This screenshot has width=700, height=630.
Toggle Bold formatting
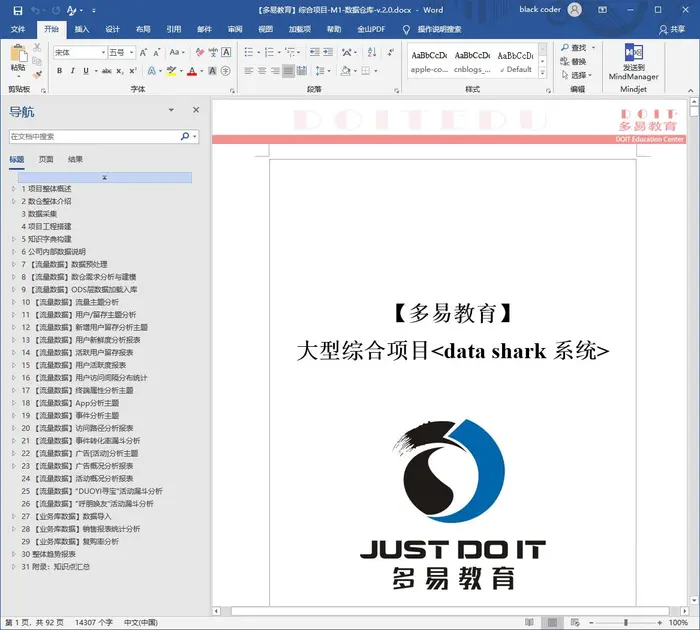[59, 71]
